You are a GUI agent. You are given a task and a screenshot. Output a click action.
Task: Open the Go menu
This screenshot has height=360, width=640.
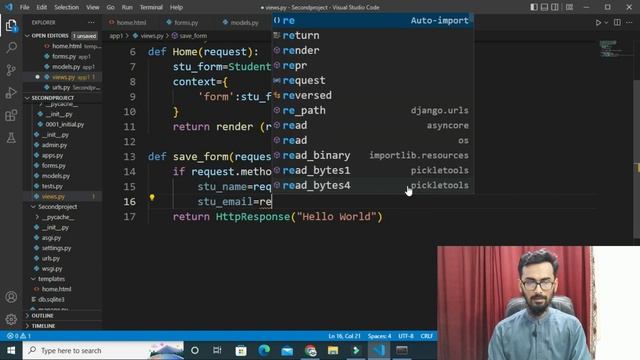pyautogui.click(x=111, y=7)
